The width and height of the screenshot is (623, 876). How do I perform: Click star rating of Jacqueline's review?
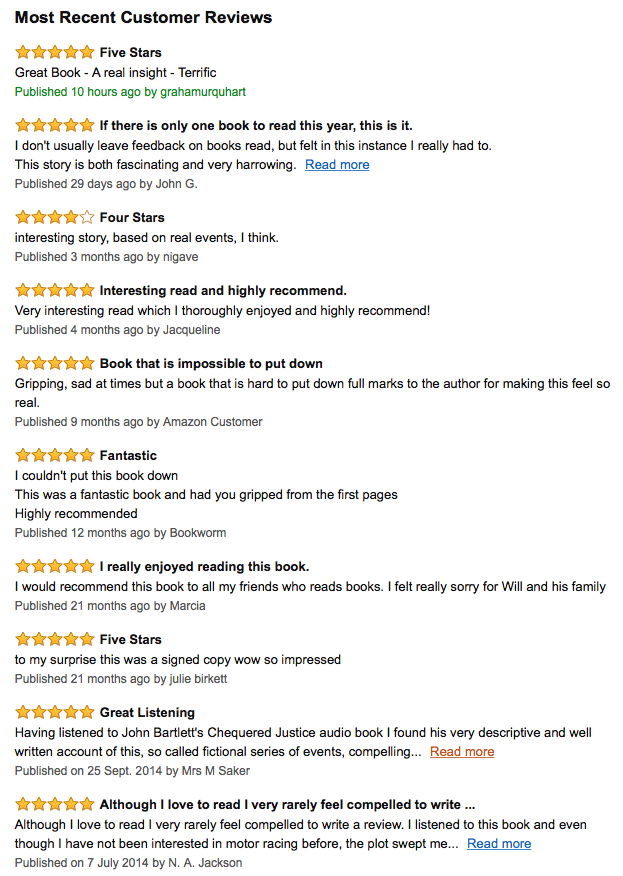(55, 291)
